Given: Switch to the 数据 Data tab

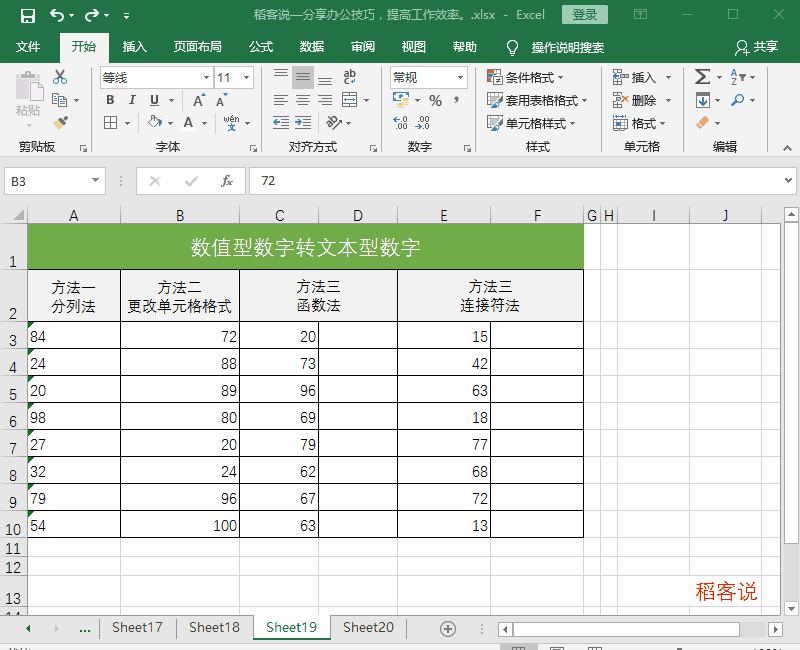Looking at the screenshot, I should coord(312,47).
